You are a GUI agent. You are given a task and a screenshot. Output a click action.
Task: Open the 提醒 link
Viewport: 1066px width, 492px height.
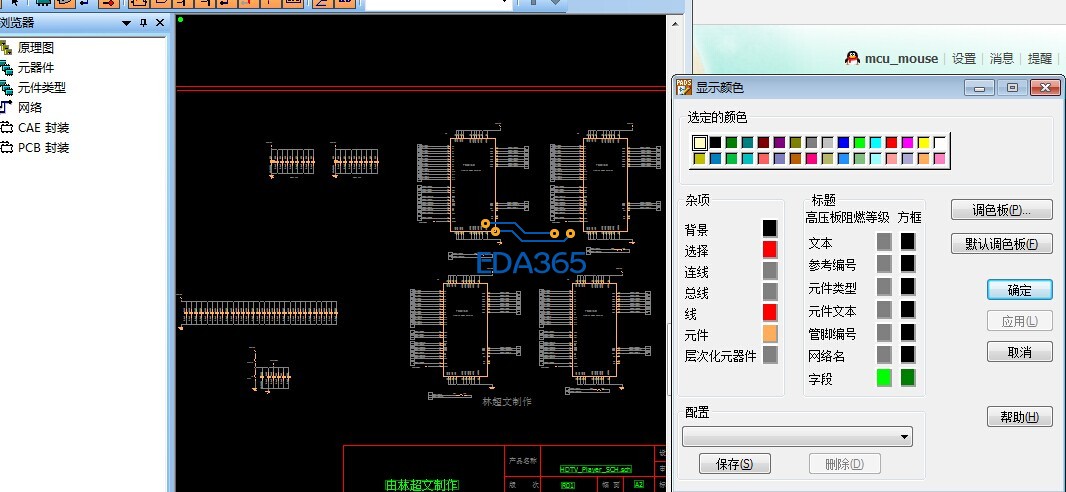[x=1040, y=59]
